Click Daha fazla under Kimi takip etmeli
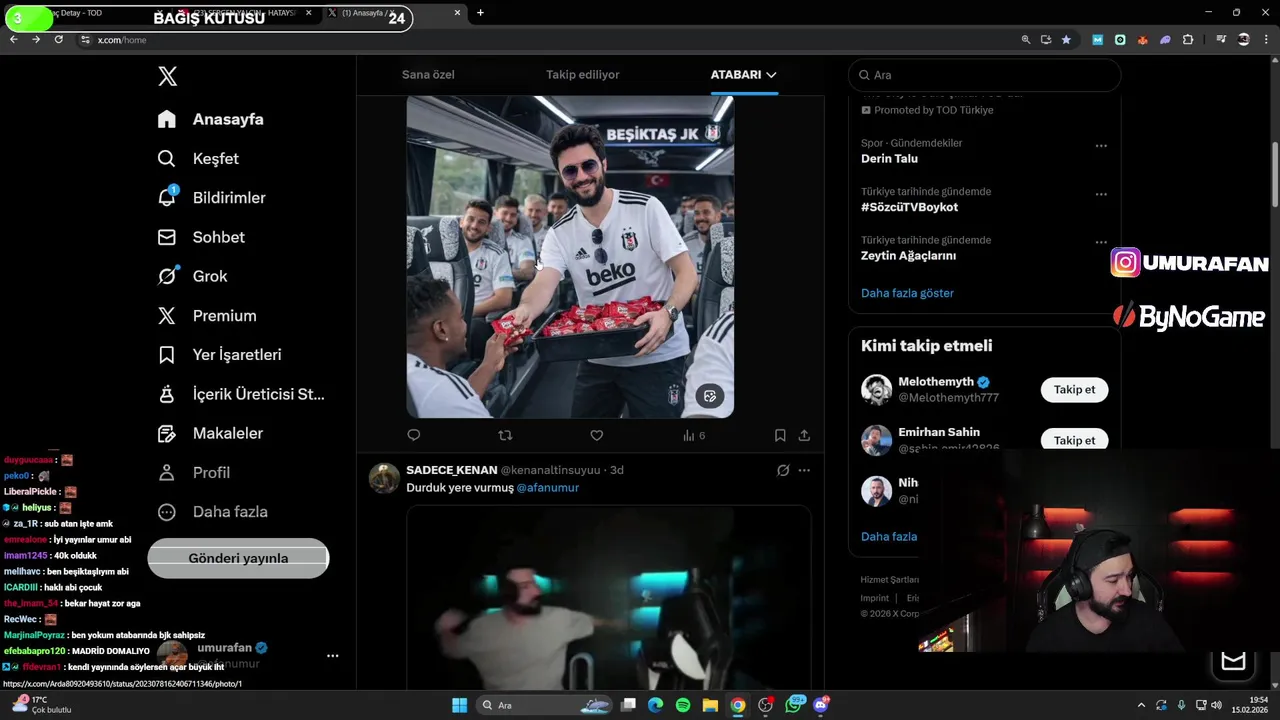Screen dimensions: 1280x720 tap(889, 537)
